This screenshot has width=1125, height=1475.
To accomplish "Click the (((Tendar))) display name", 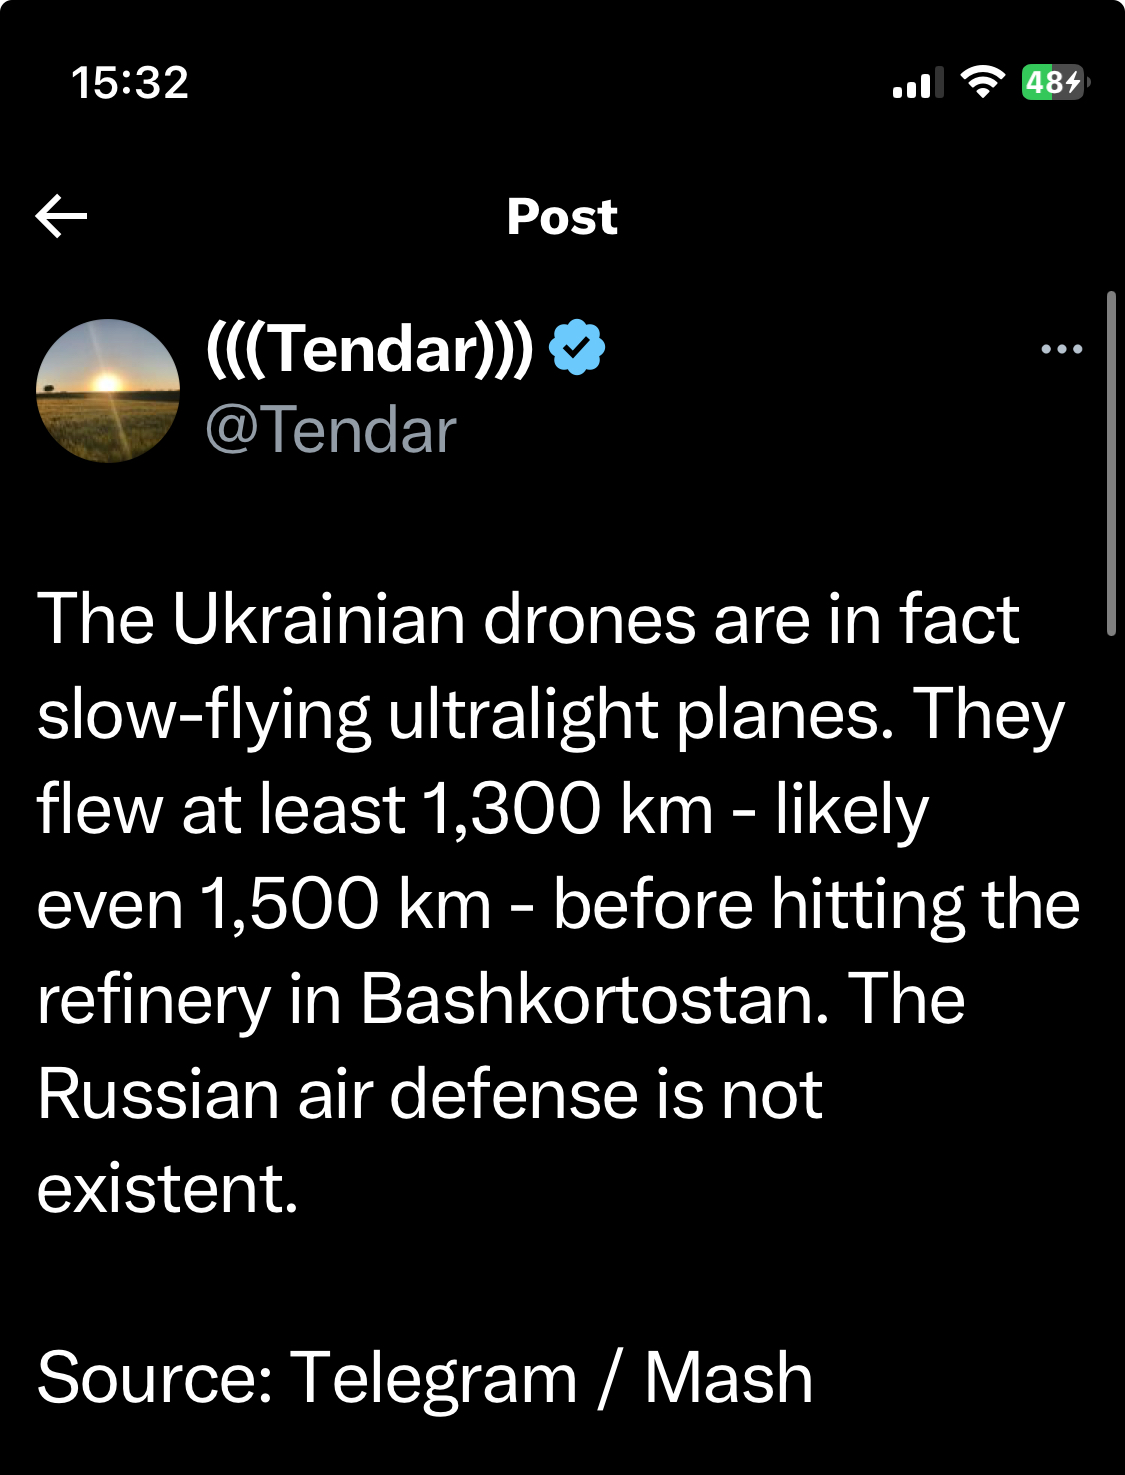I will click(x=369, y=349).
